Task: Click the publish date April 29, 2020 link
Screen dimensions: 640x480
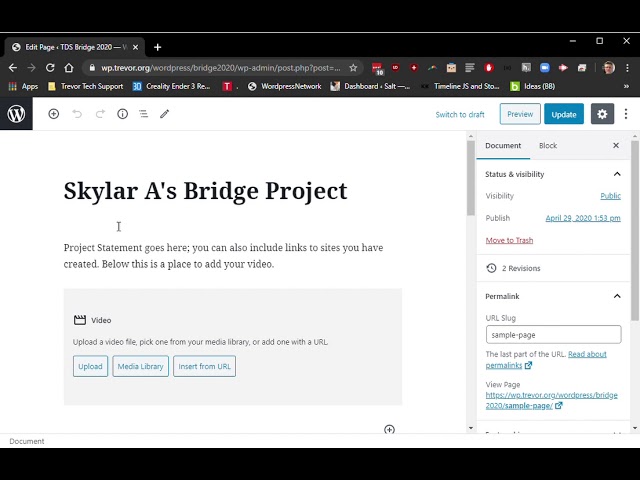Action: click(x=583, y=218)
